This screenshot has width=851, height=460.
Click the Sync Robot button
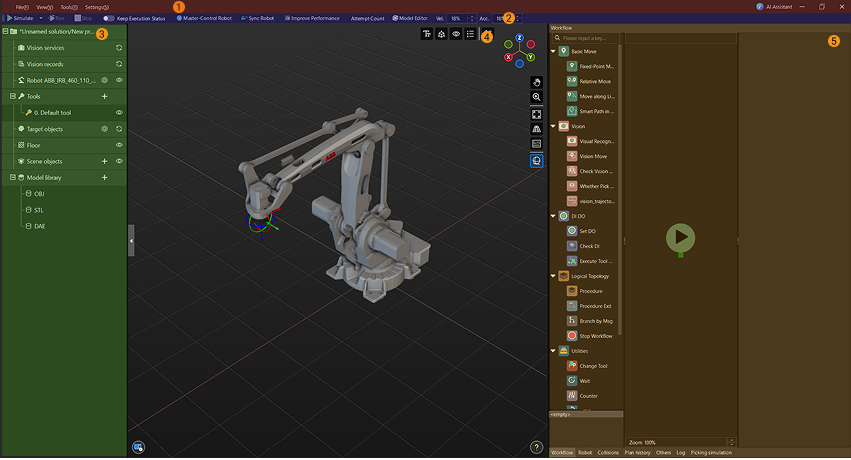[258, 18]
